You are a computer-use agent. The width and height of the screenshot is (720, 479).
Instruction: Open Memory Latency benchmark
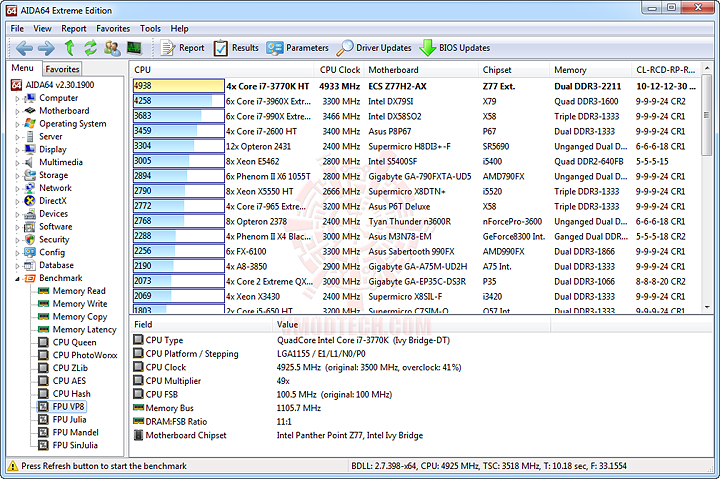(78, 329)
